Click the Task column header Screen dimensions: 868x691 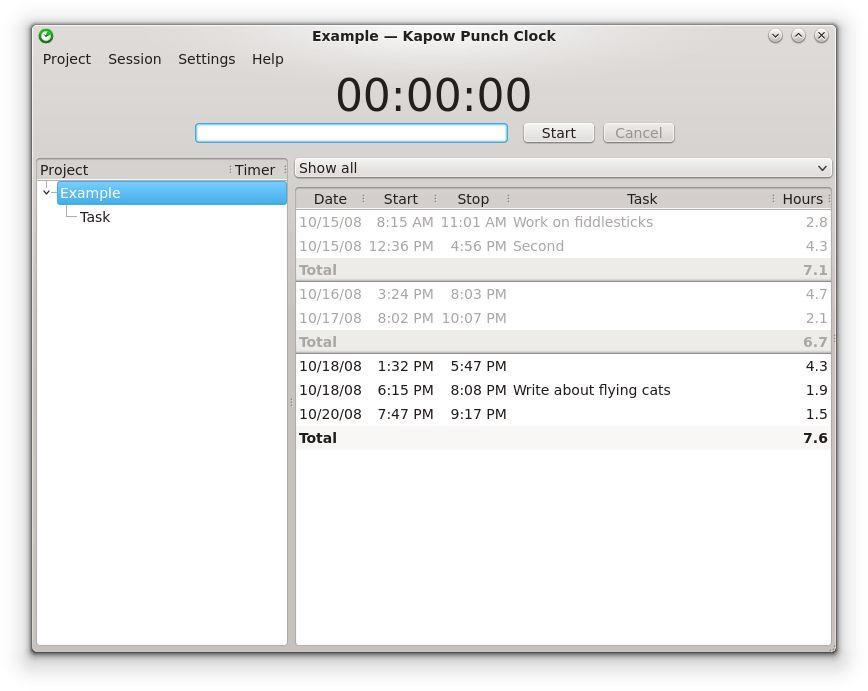click(642, 199)
